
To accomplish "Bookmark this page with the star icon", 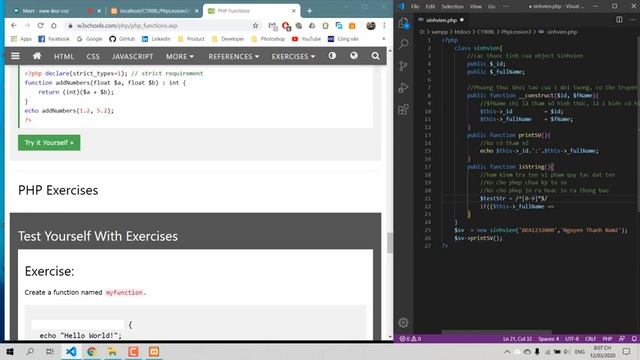I will (x=256, y=26).
